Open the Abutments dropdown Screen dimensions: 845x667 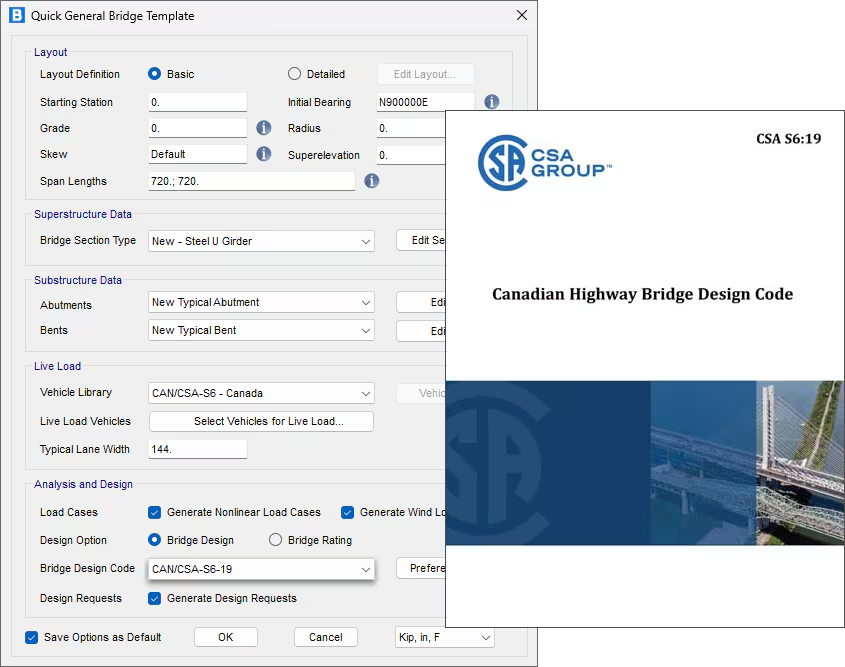coord(261,302)
